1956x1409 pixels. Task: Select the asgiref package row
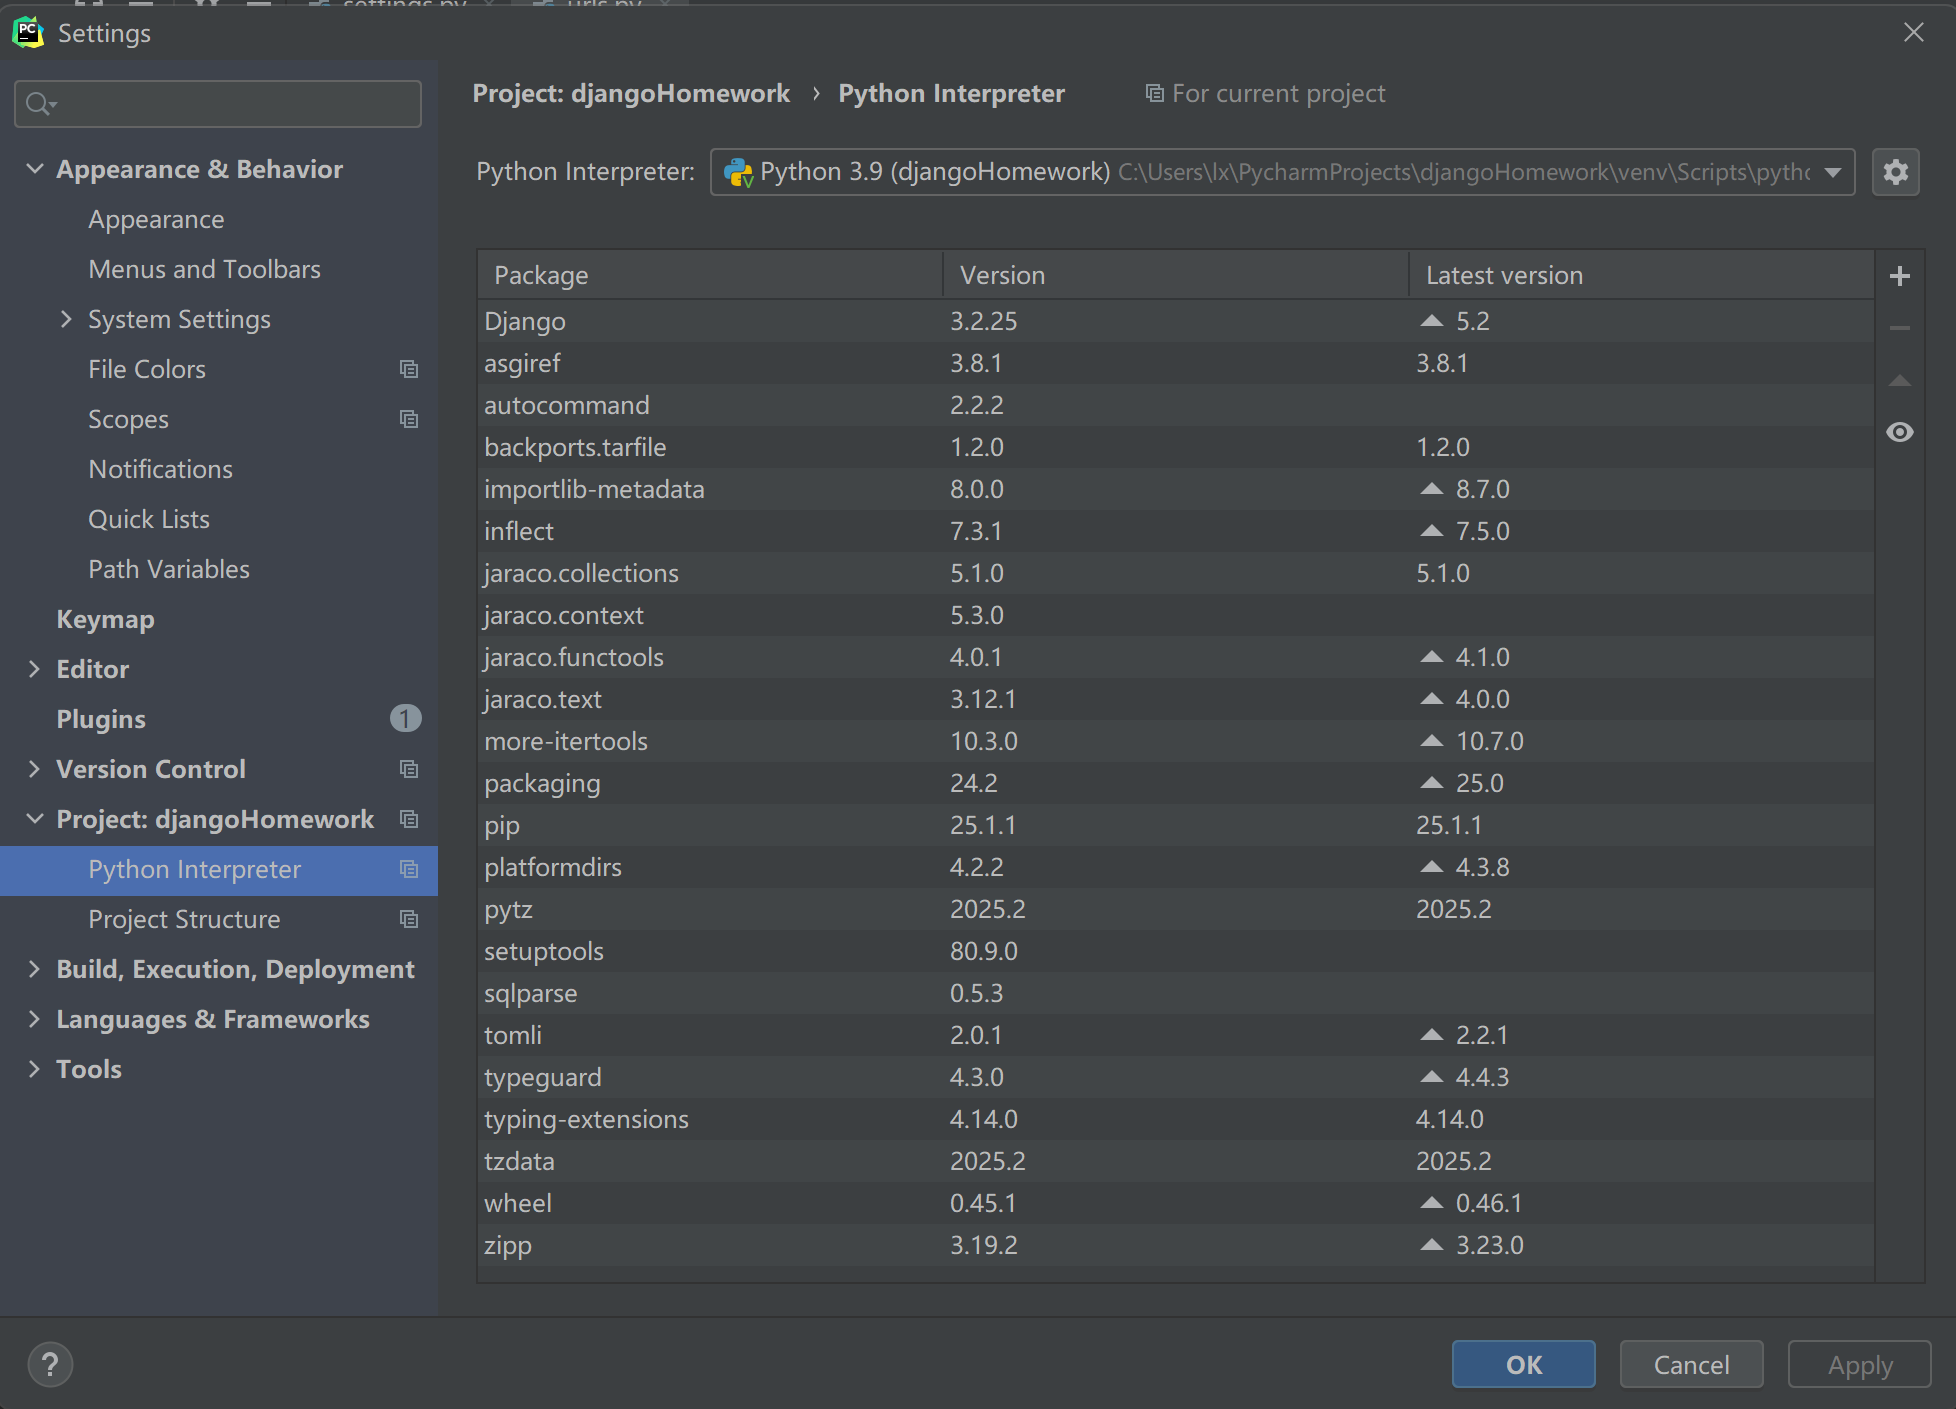[x=1175, y=363]
